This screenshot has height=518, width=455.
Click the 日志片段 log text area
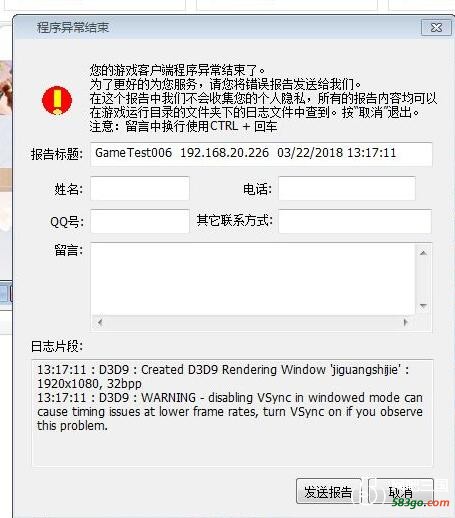(232, 412)
